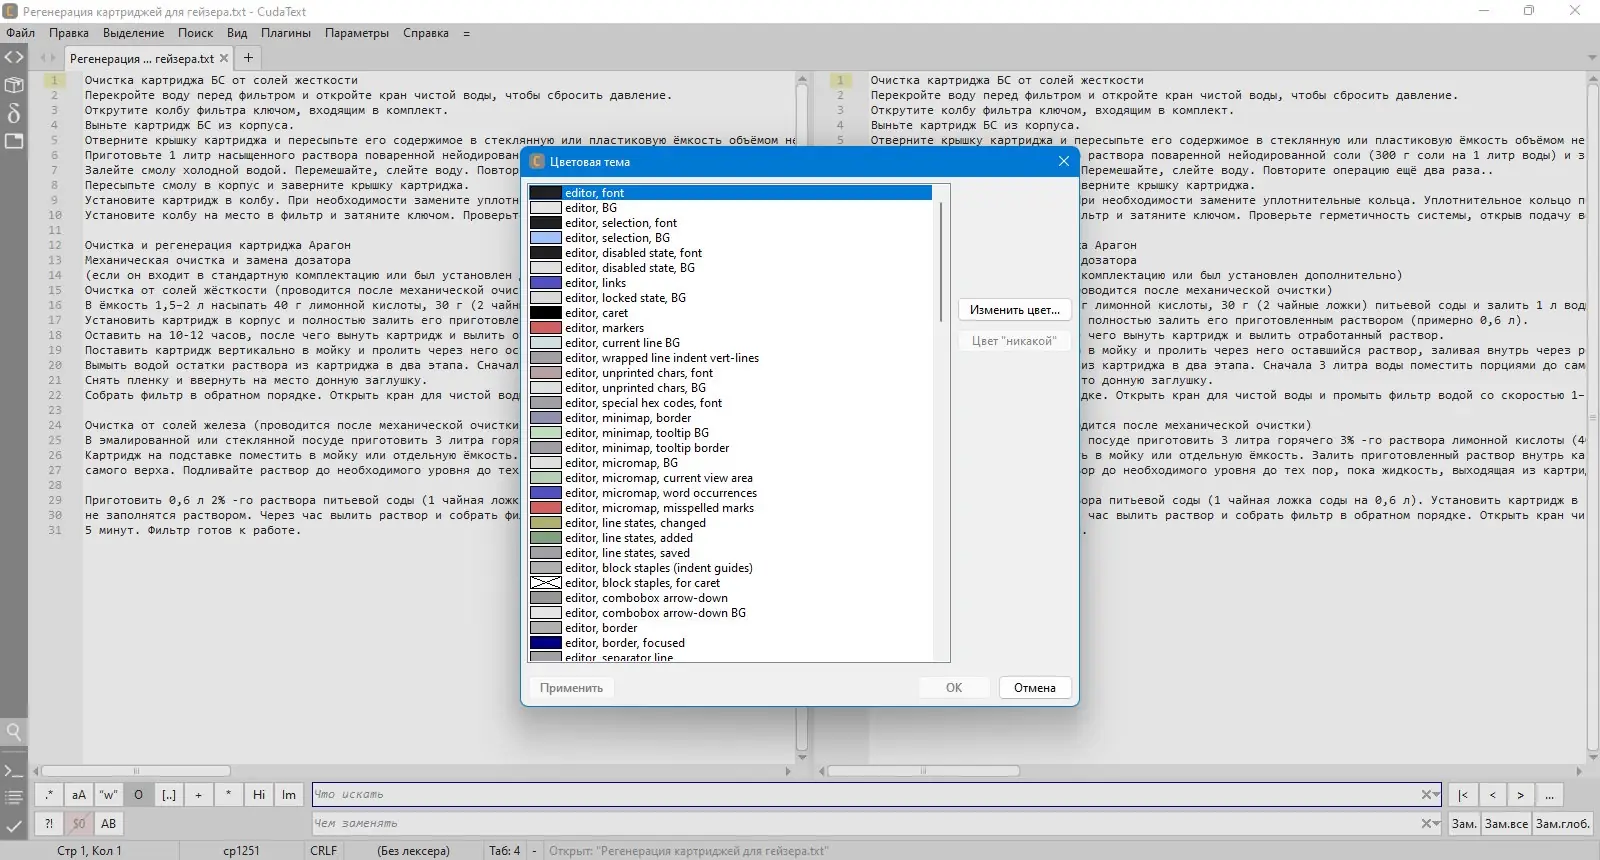Click the magnifier search sidebar icon

tap(14, 731)
